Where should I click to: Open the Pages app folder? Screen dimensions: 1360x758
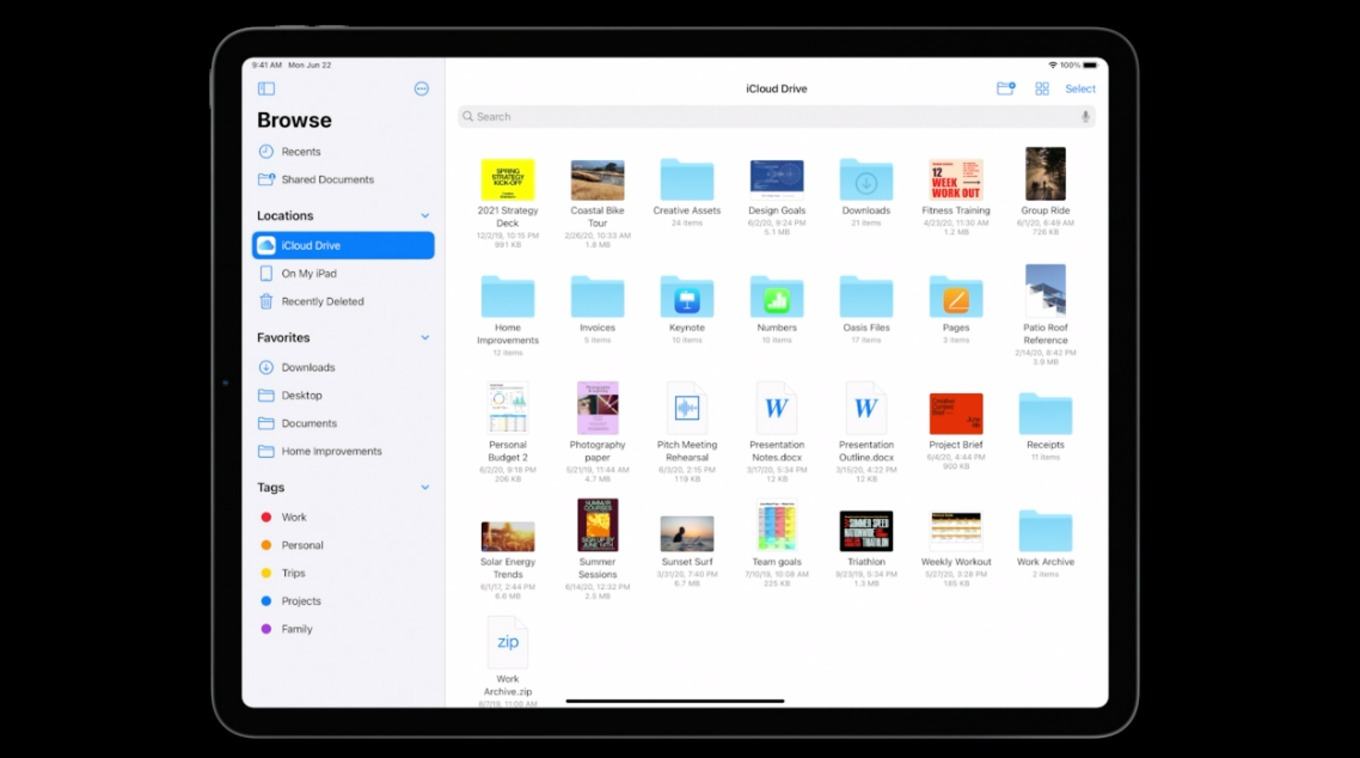(x=956, y=297)
